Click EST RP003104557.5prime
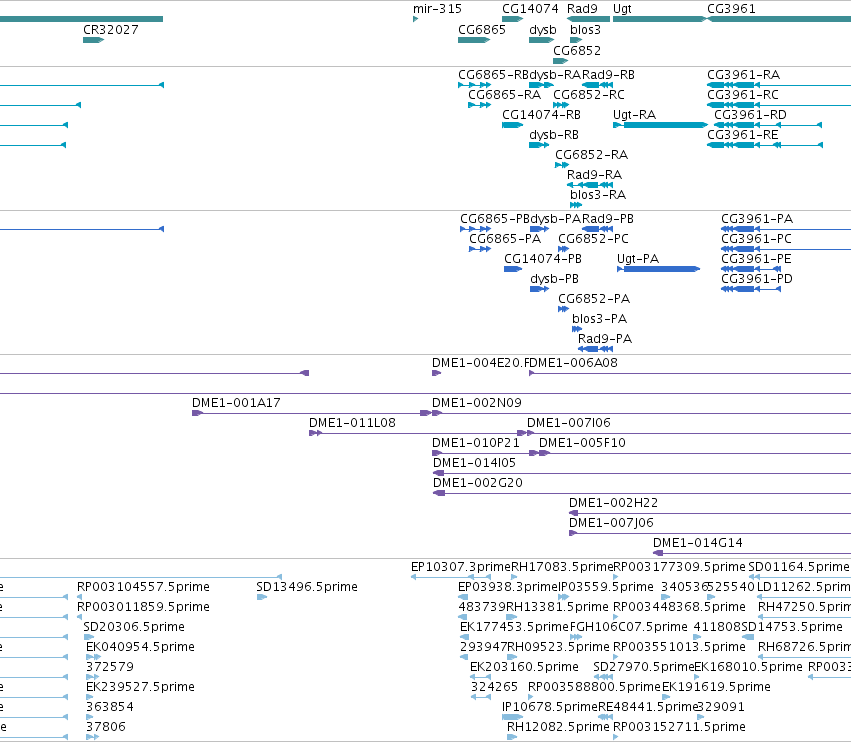 click(x=143, y=587)
